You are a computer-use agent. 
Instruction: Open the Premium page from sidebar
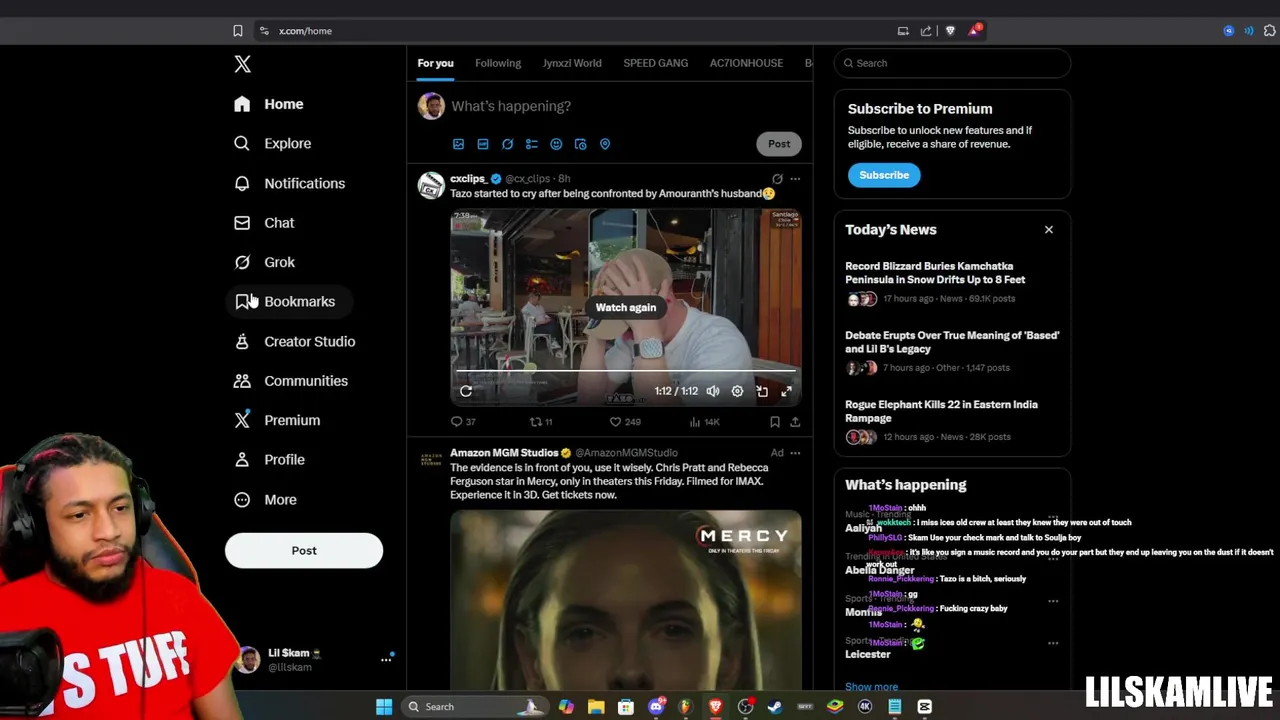click(x=277, y=420)
